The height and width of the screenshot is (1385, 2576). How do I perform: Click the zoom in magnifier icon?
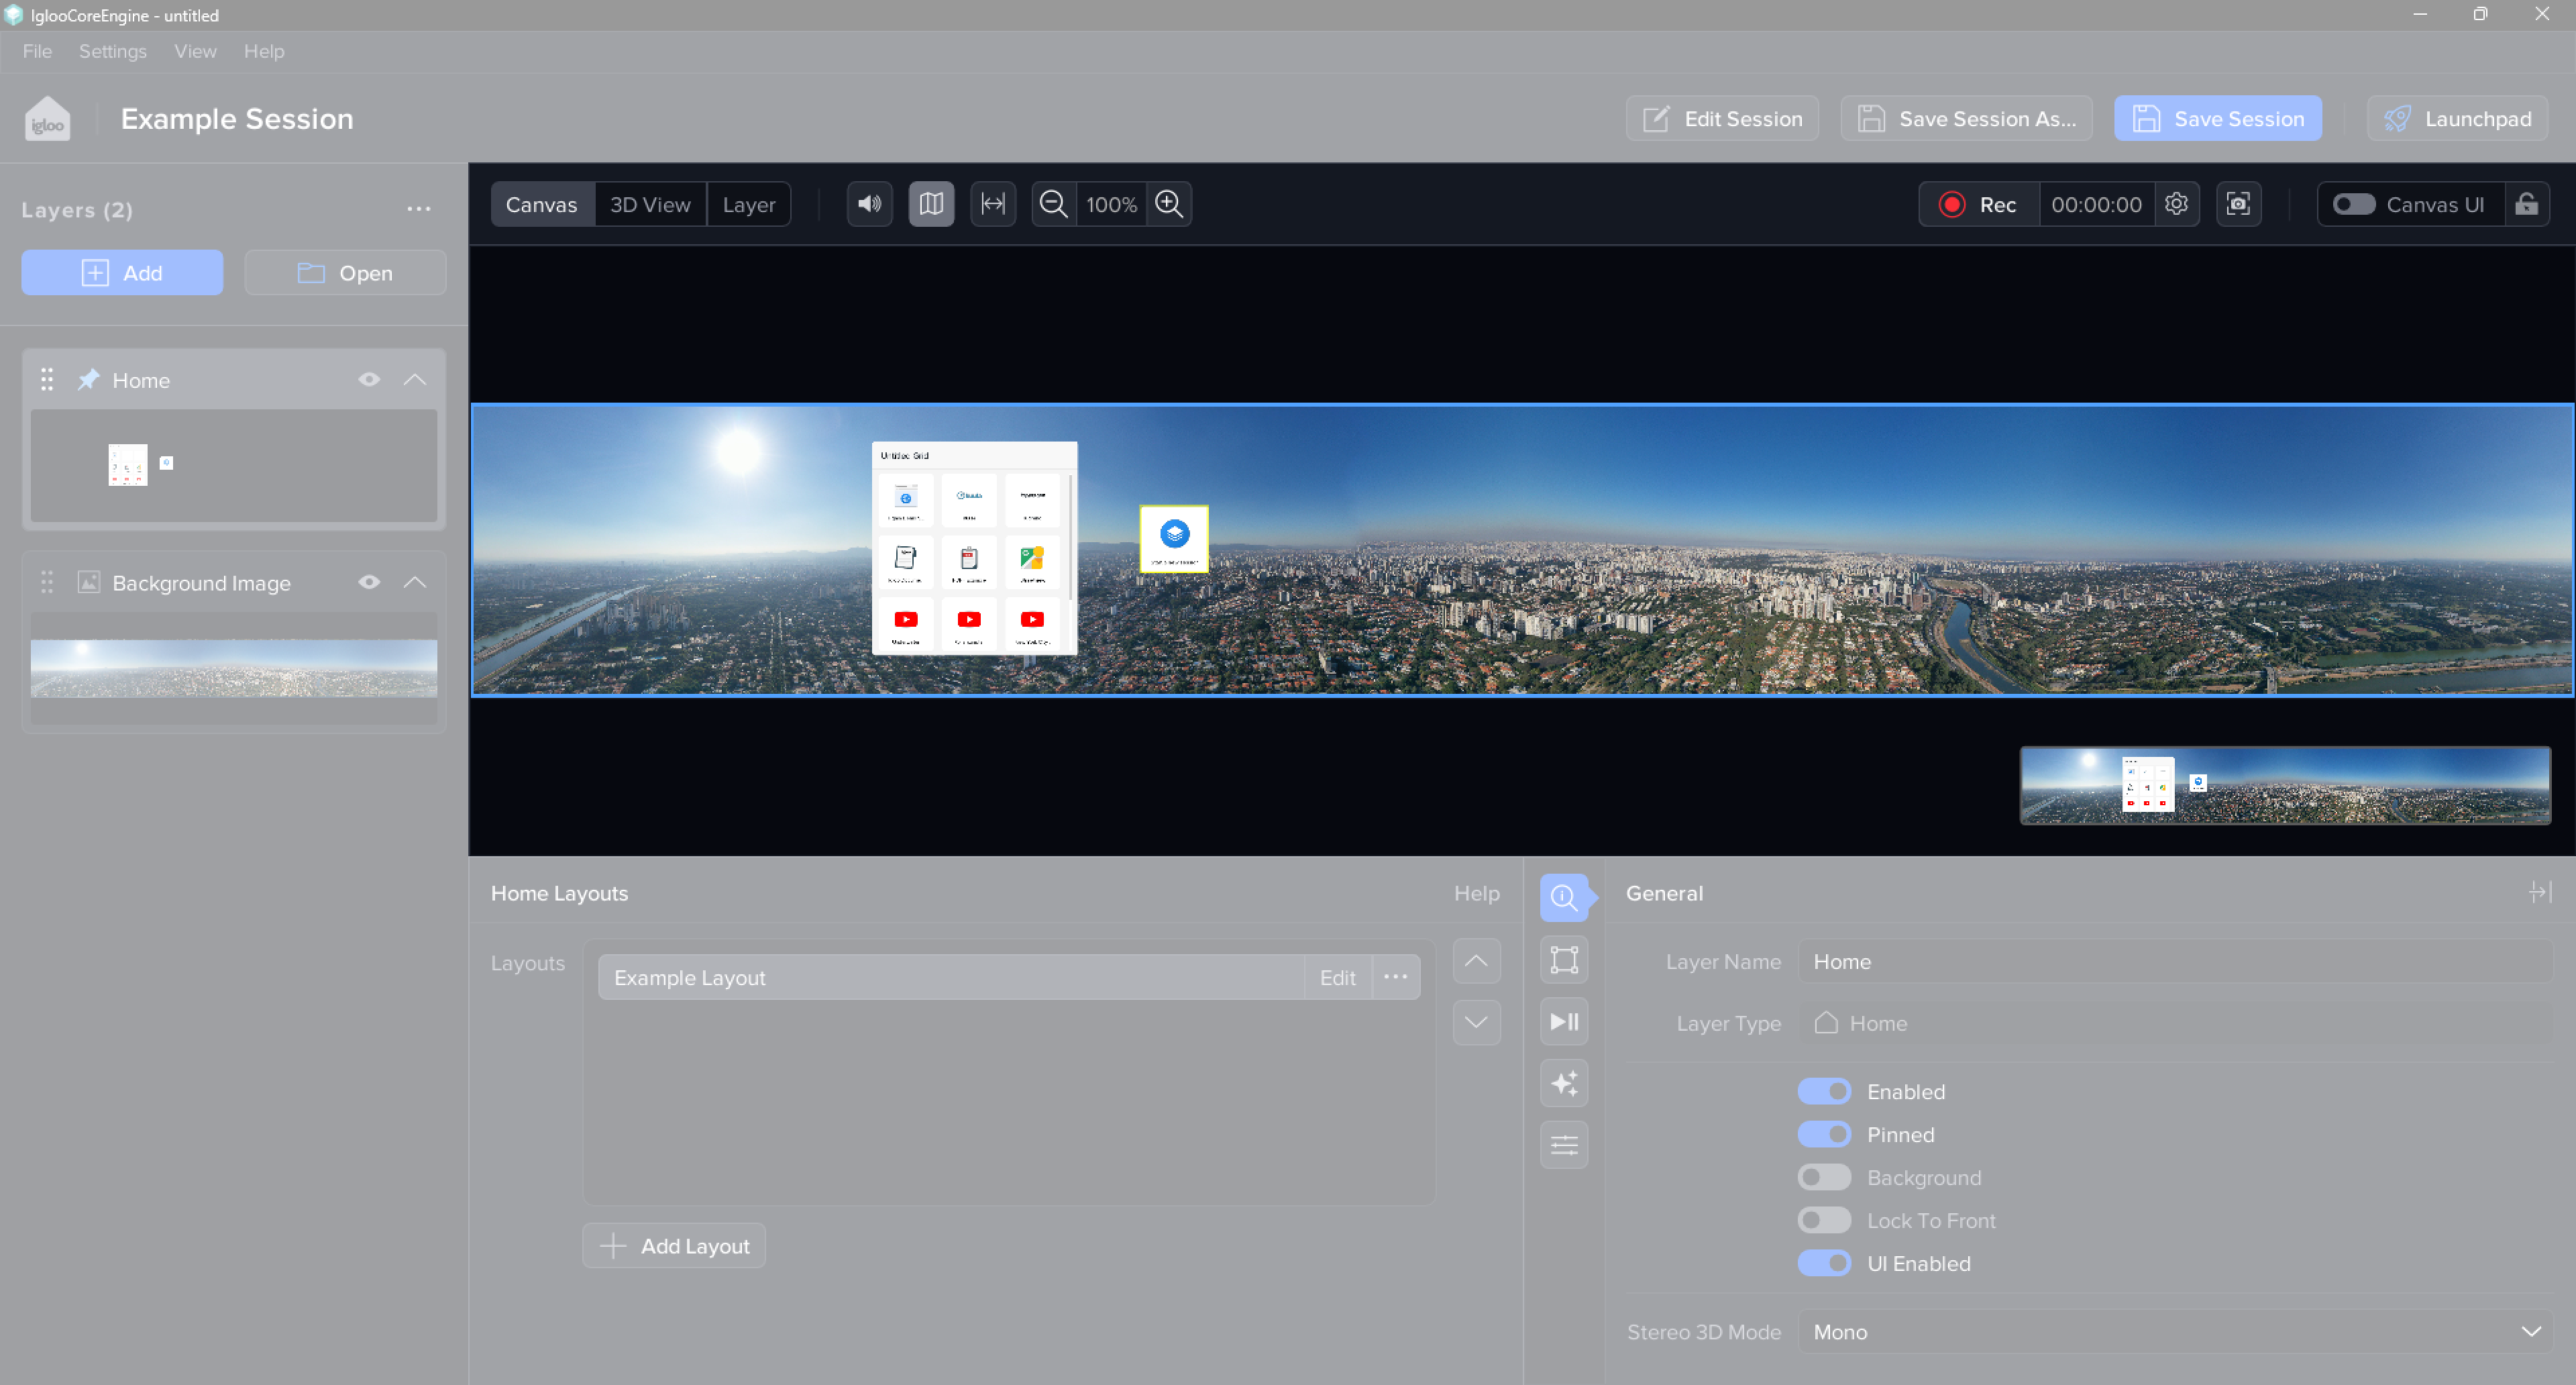click(1168, 204)
